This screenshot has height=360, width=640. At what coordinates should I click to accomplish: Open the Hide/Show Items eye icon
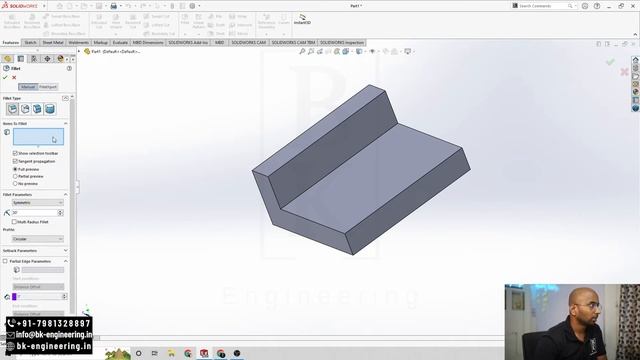pos(372,51)
